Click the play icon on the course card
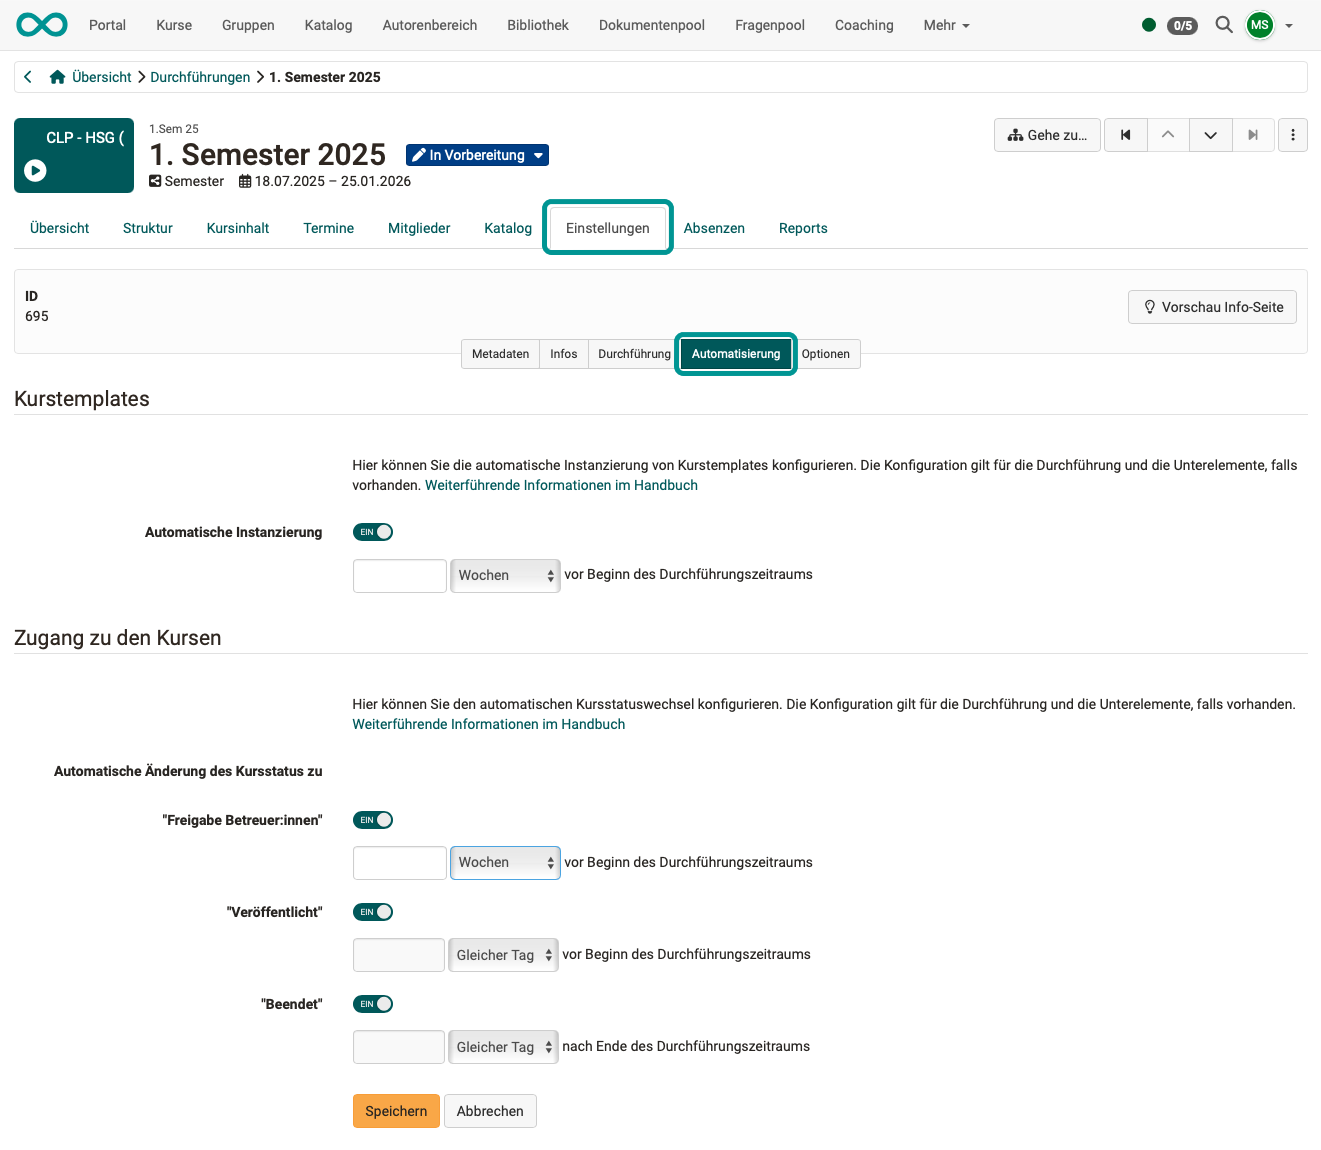The width and height of the screenshot is (1321, 1150). 35,170
